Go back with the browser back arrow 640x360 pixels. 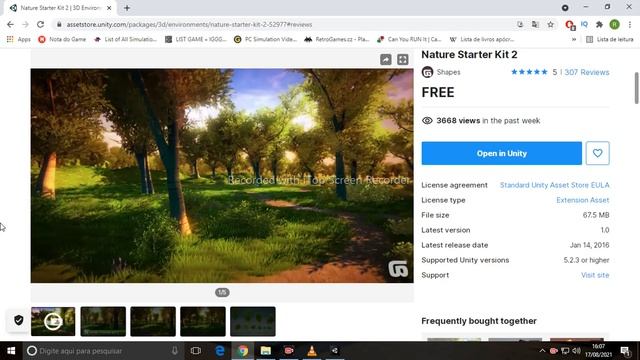coord(10,24)
